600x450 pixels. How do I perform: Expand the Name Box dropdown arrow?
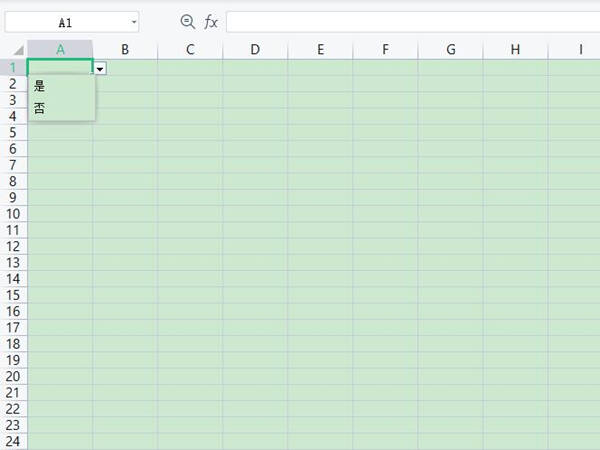point(134,22)
